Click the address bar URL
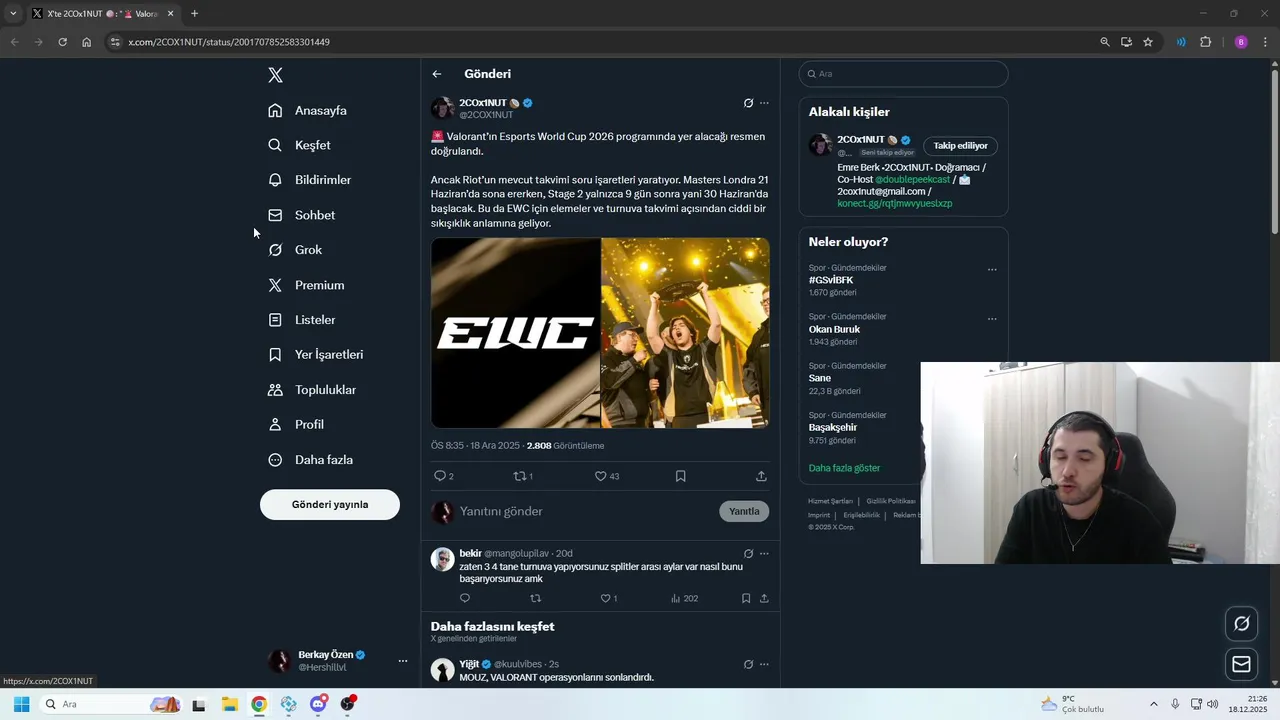The height and width of the screenshot is (720, 1280). [229, 42]
